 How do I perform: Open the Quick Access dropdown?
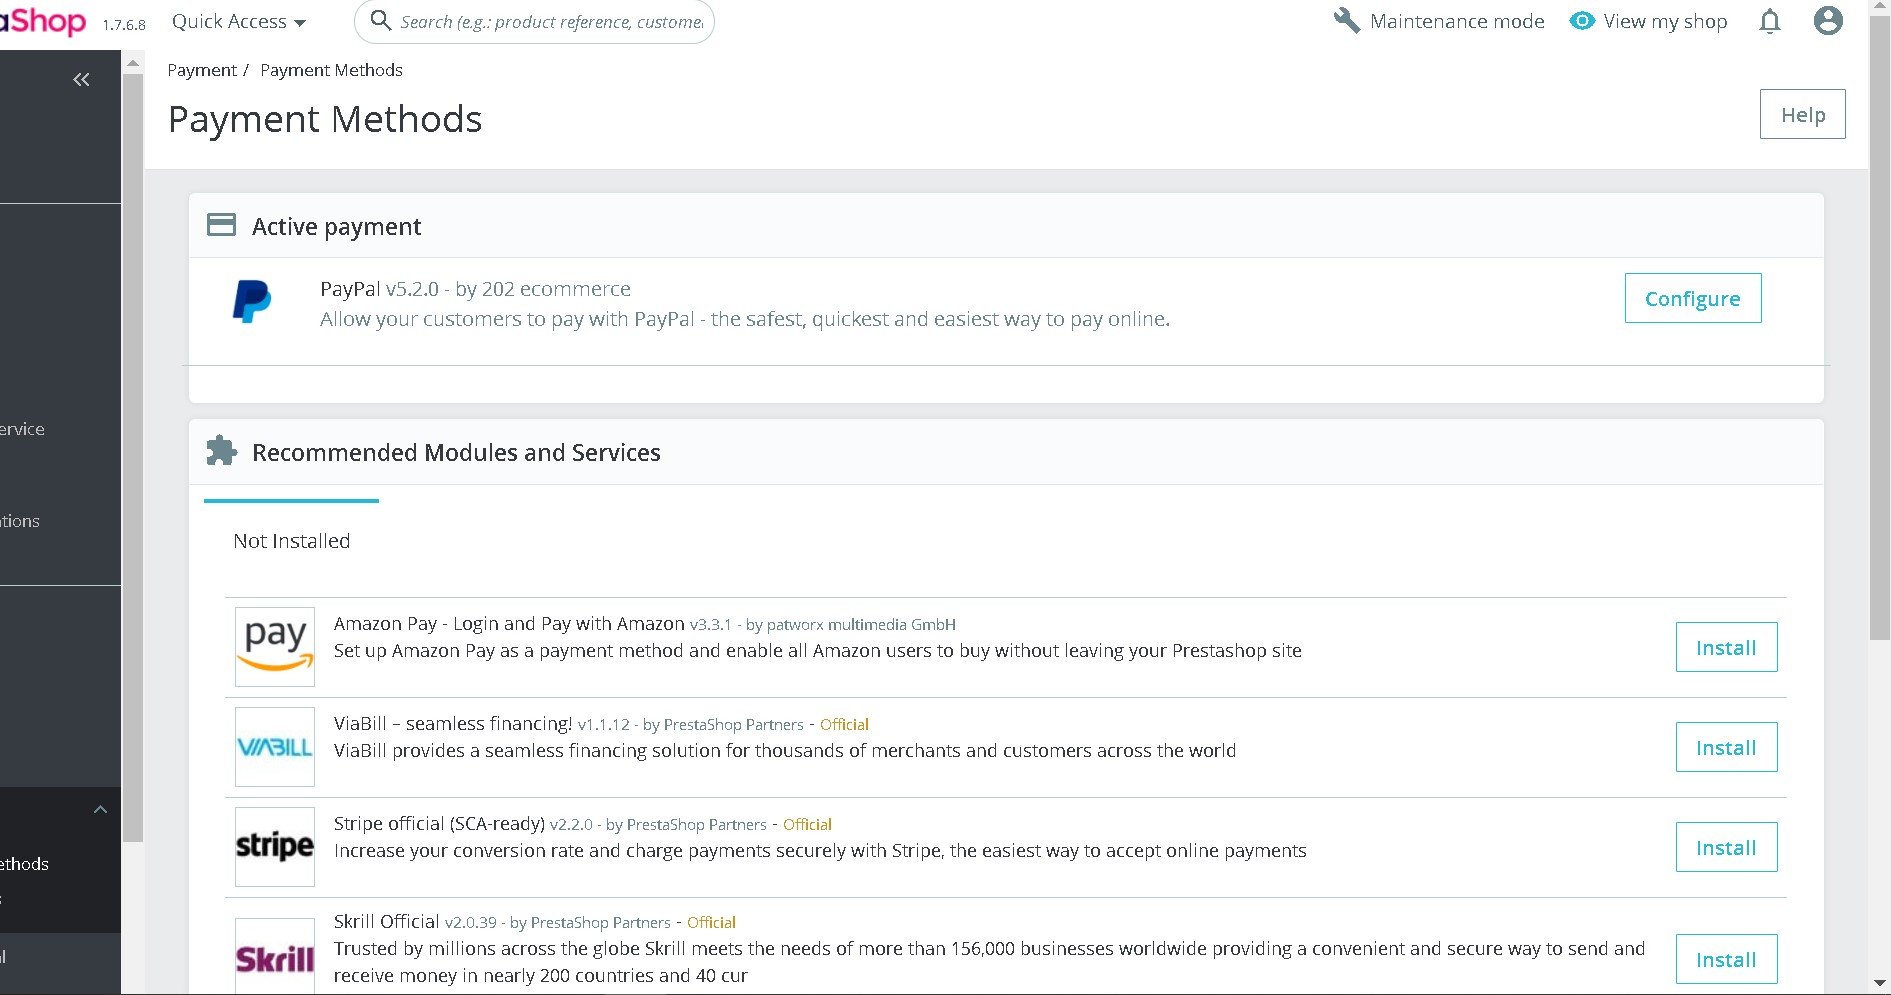coord(239,21)
